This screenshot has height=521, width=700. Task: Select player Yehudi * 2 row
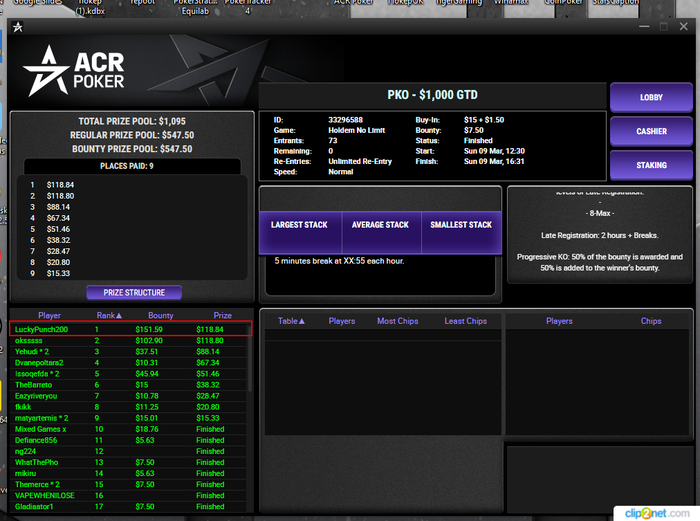coord(128,351)
